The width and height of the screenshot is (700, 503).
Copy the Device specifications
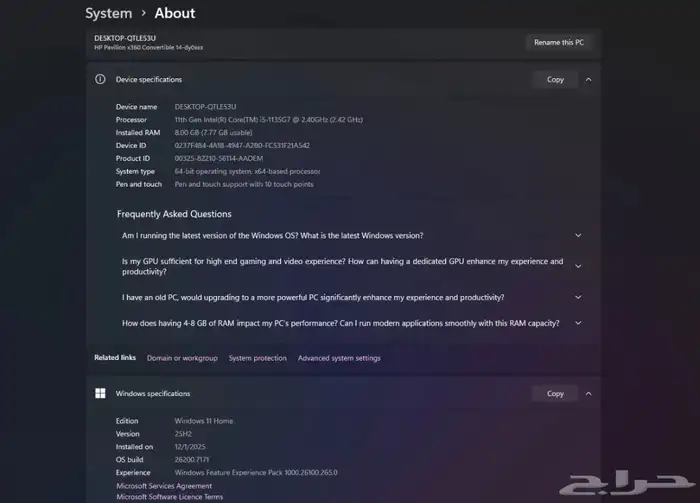pyautogui.click(x=555, y=79)
